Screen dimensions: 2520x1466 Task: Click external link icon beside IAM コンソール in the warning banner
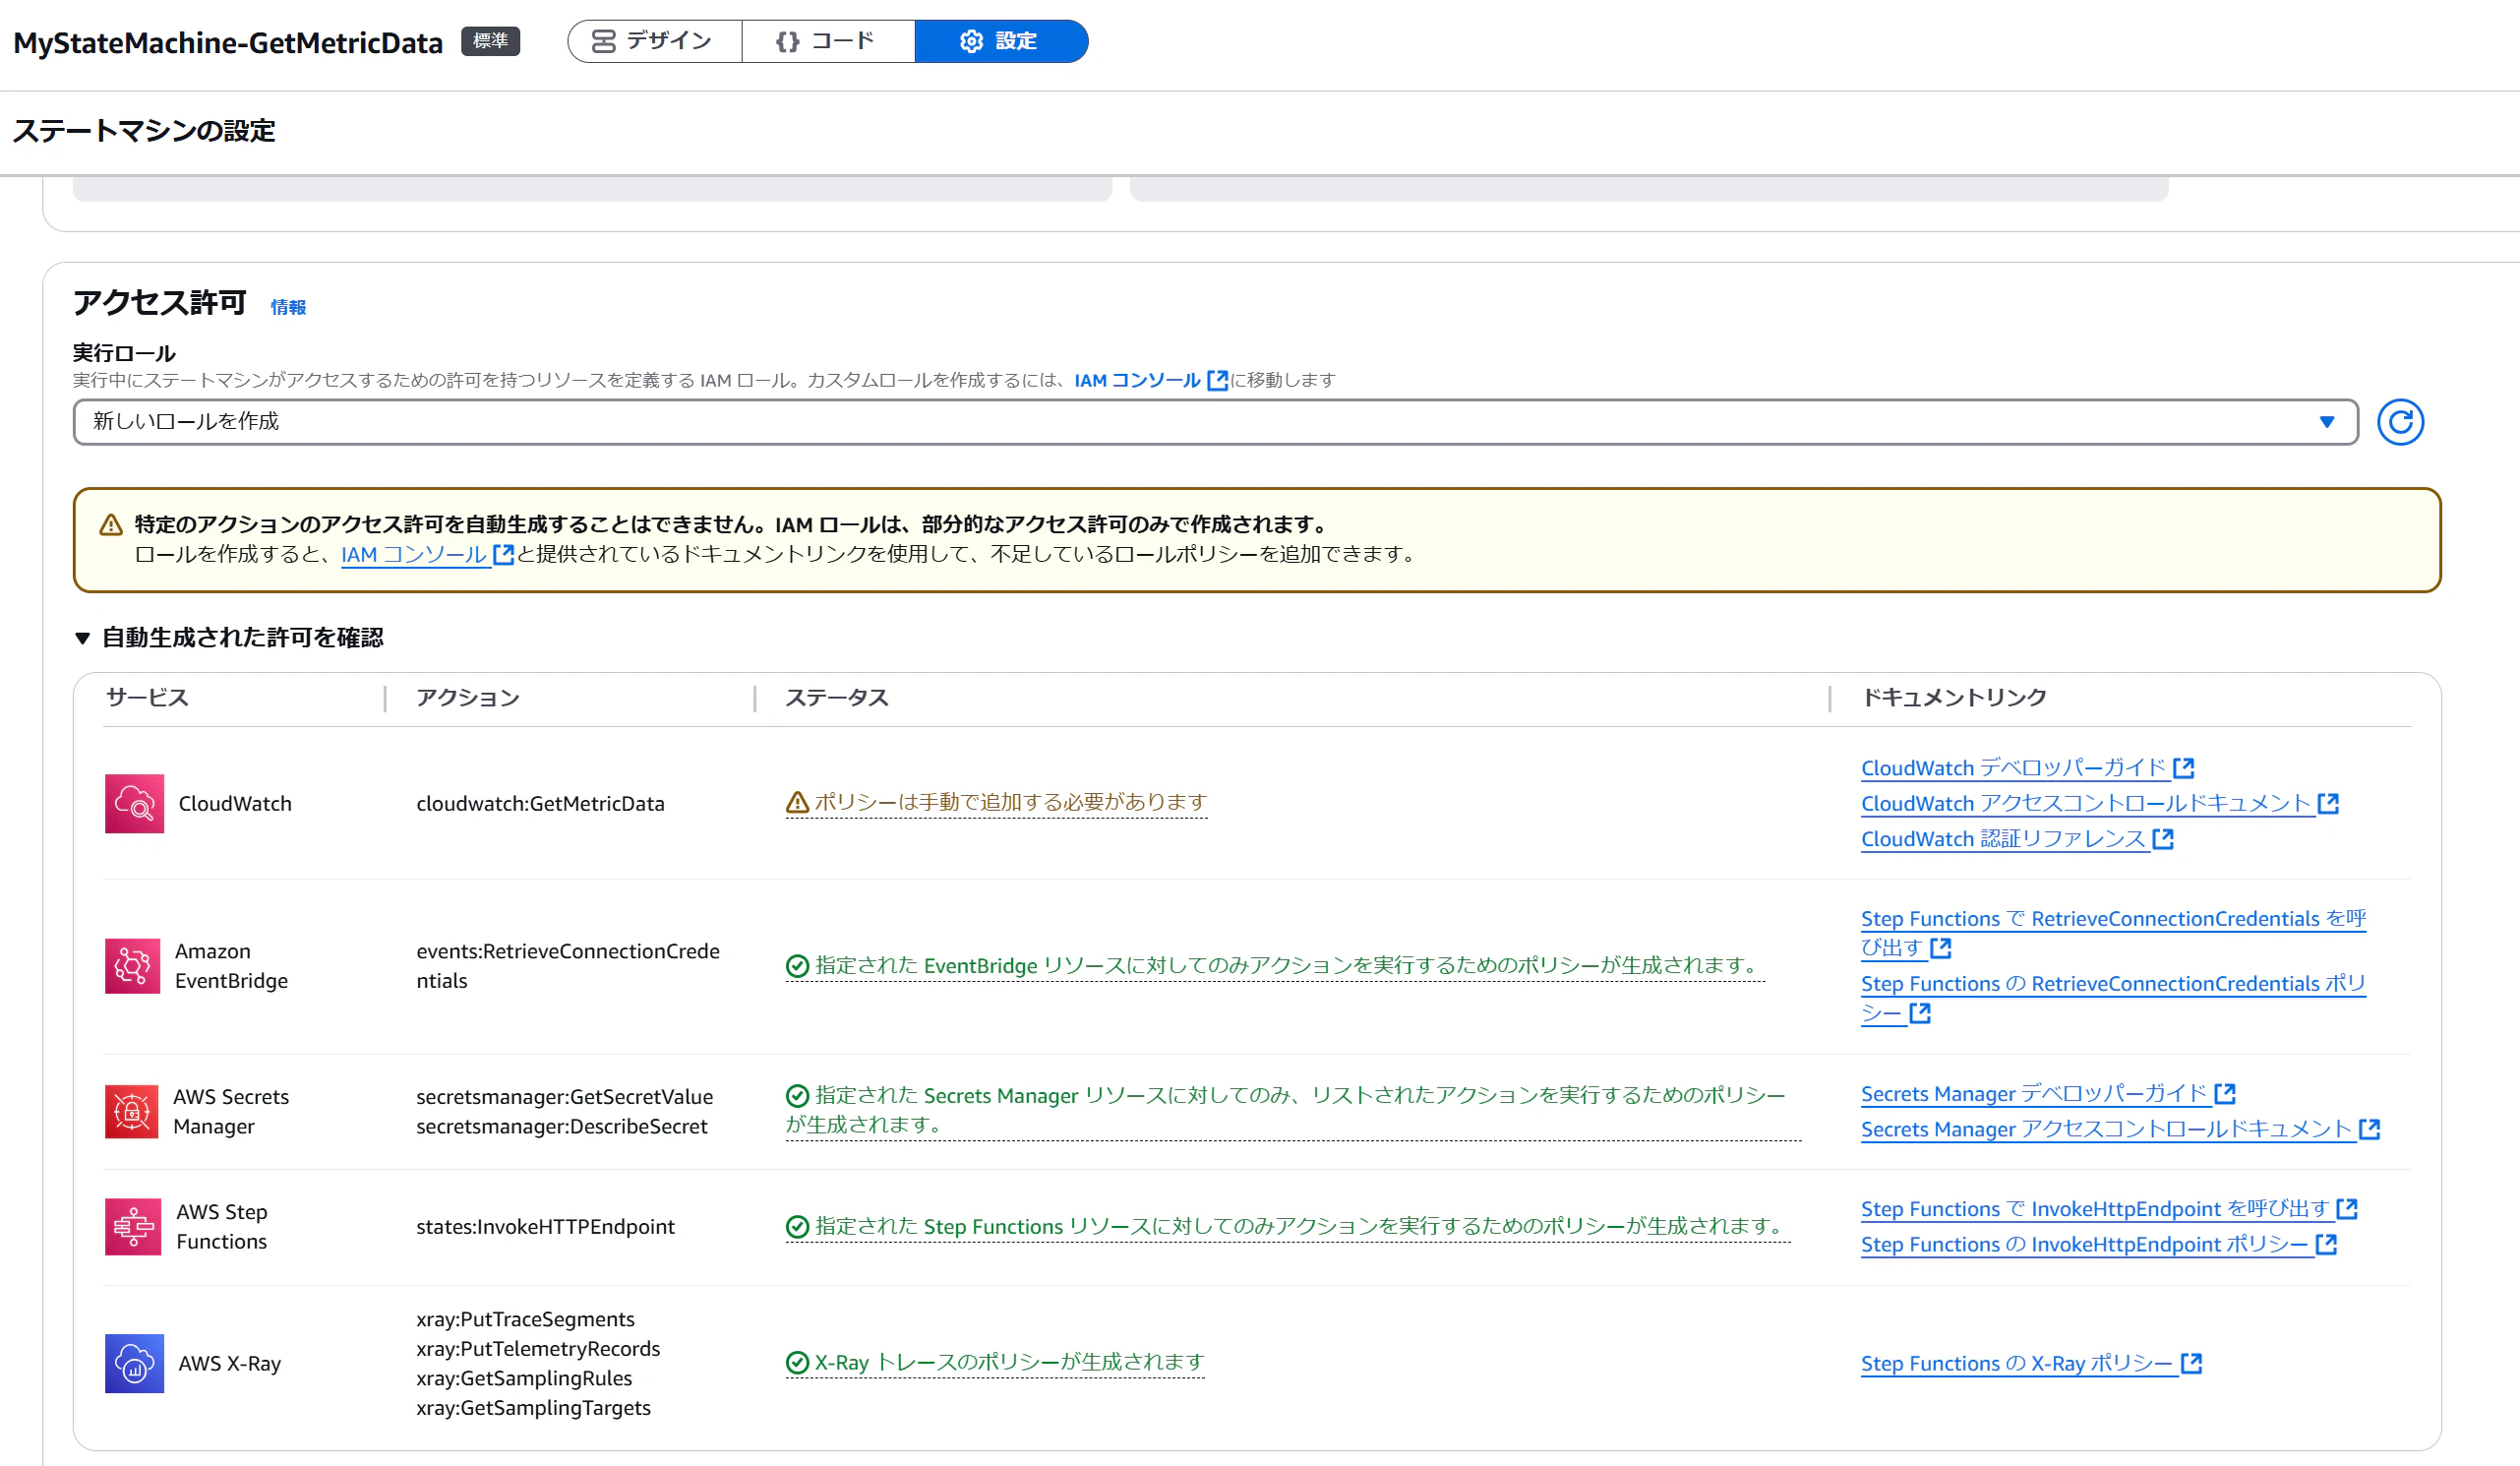[503, 554]
